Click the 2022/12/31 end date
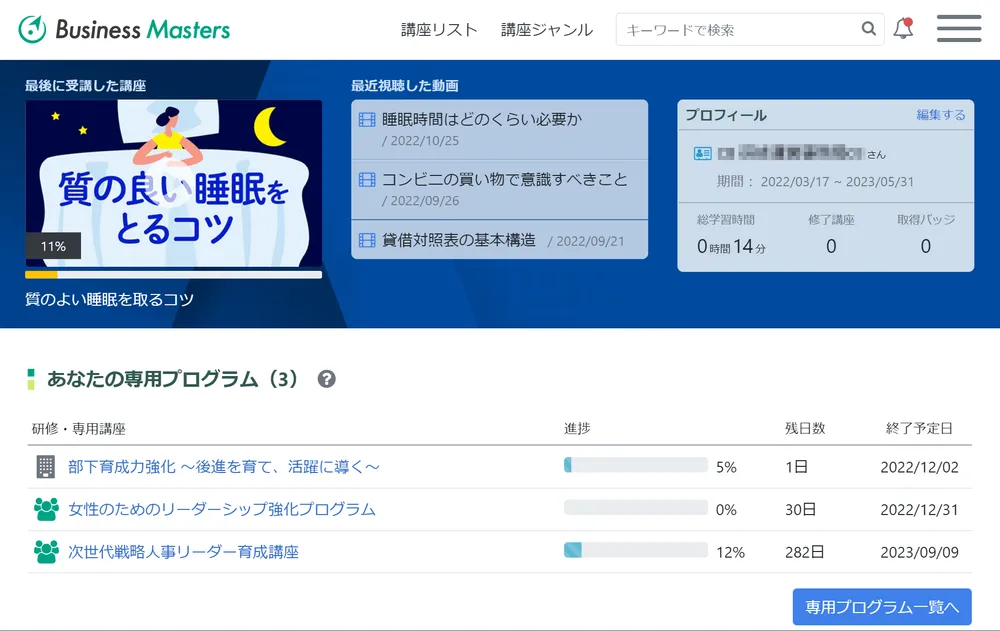 (919, 510)
